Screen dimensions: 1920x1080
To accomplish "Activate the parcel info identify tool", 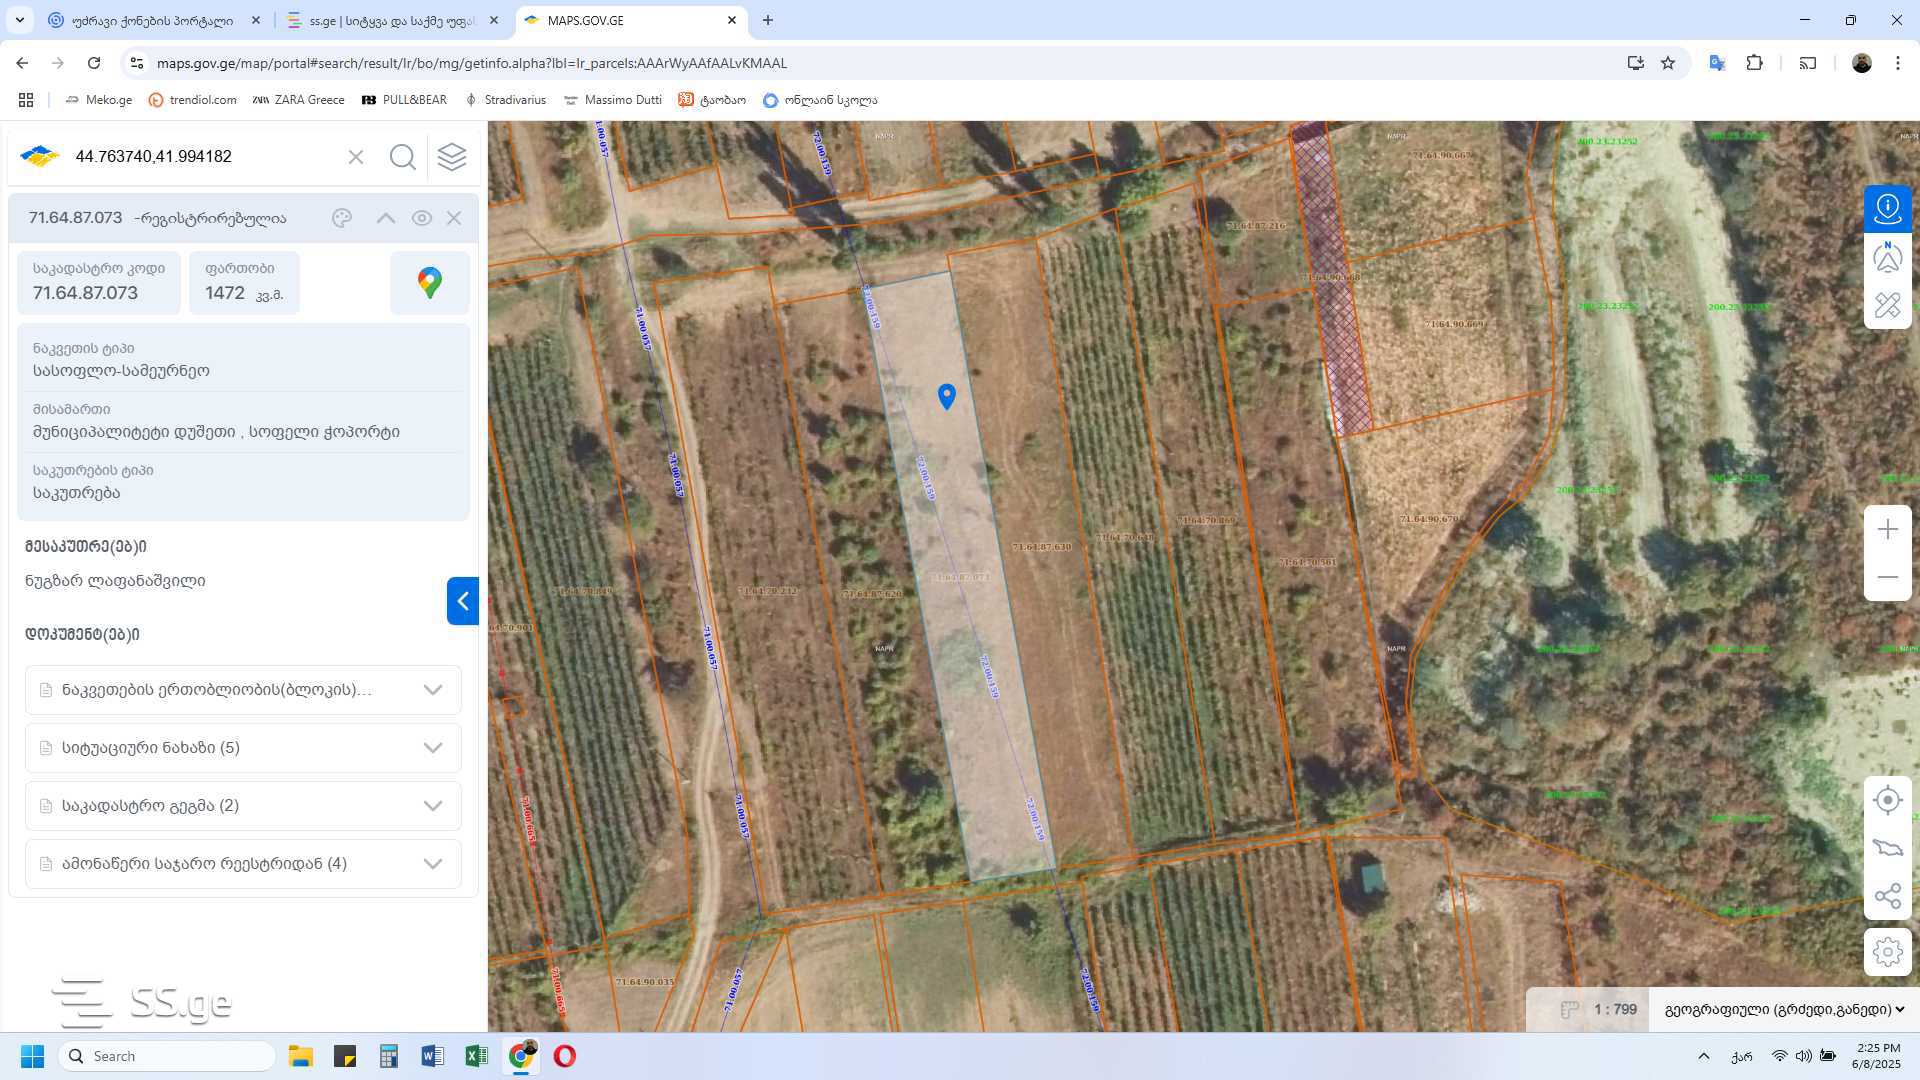I will (1887, 208).
